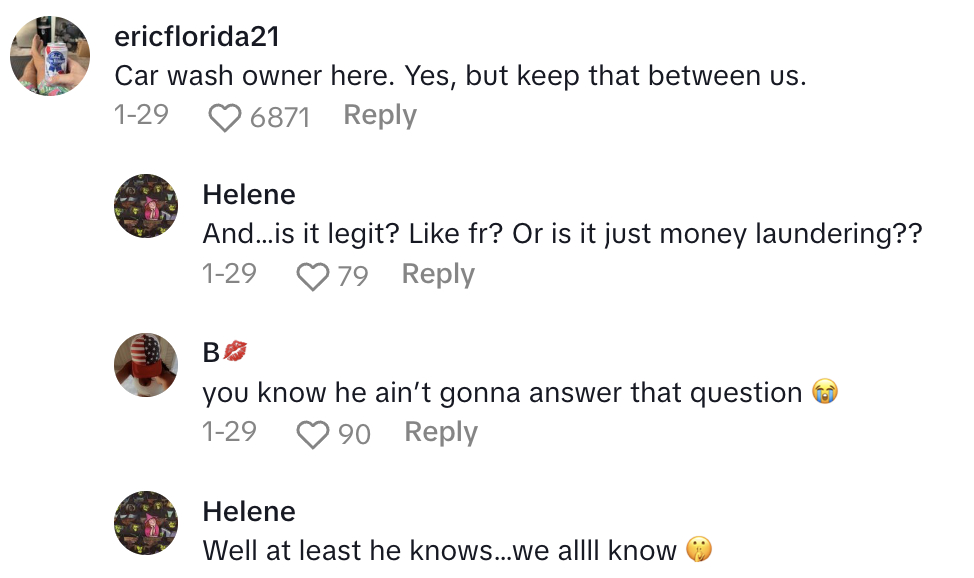Reply to B's comment
Screen dimensions: 974x578
(x=441, y=432)
